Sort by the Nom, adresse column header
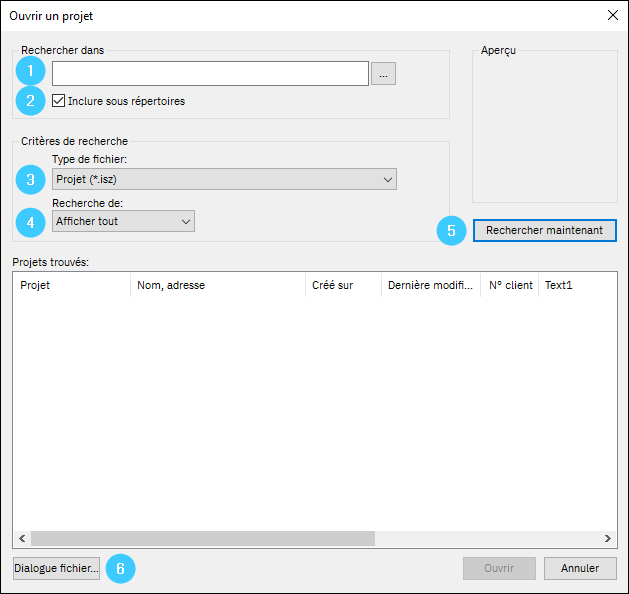The image size is (629, 594). (x=218, y=285)
